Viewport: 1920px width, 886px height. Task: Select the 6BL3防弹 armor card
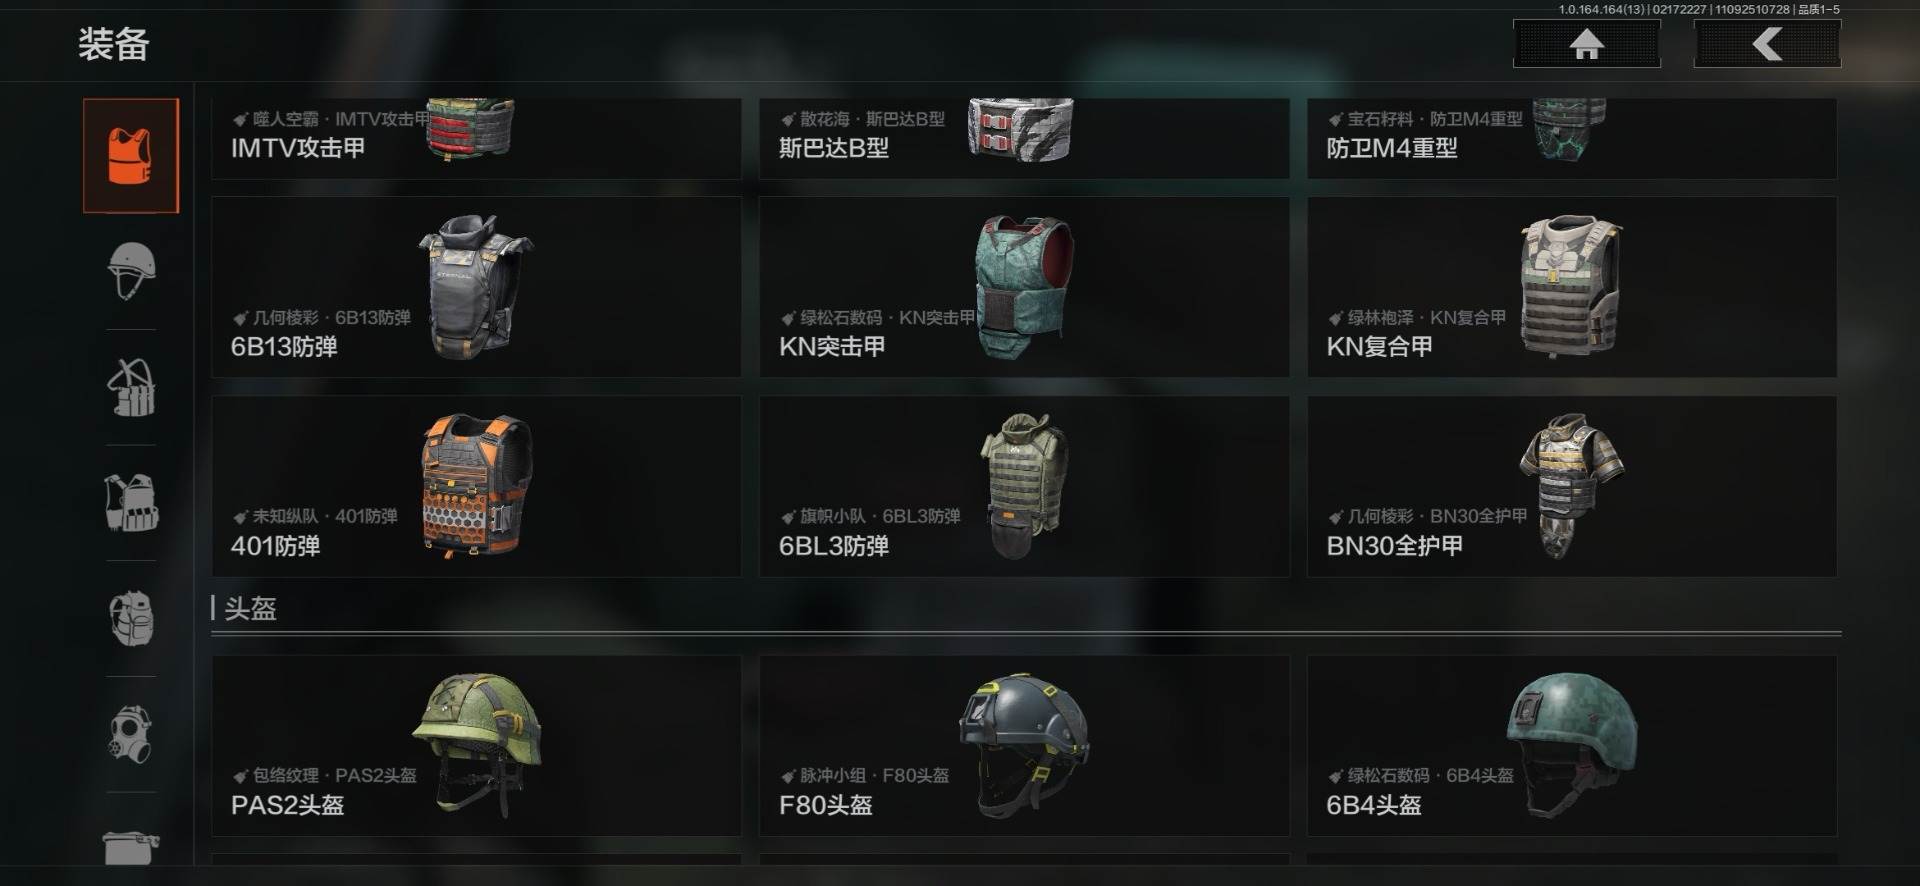coord(1024,486)
